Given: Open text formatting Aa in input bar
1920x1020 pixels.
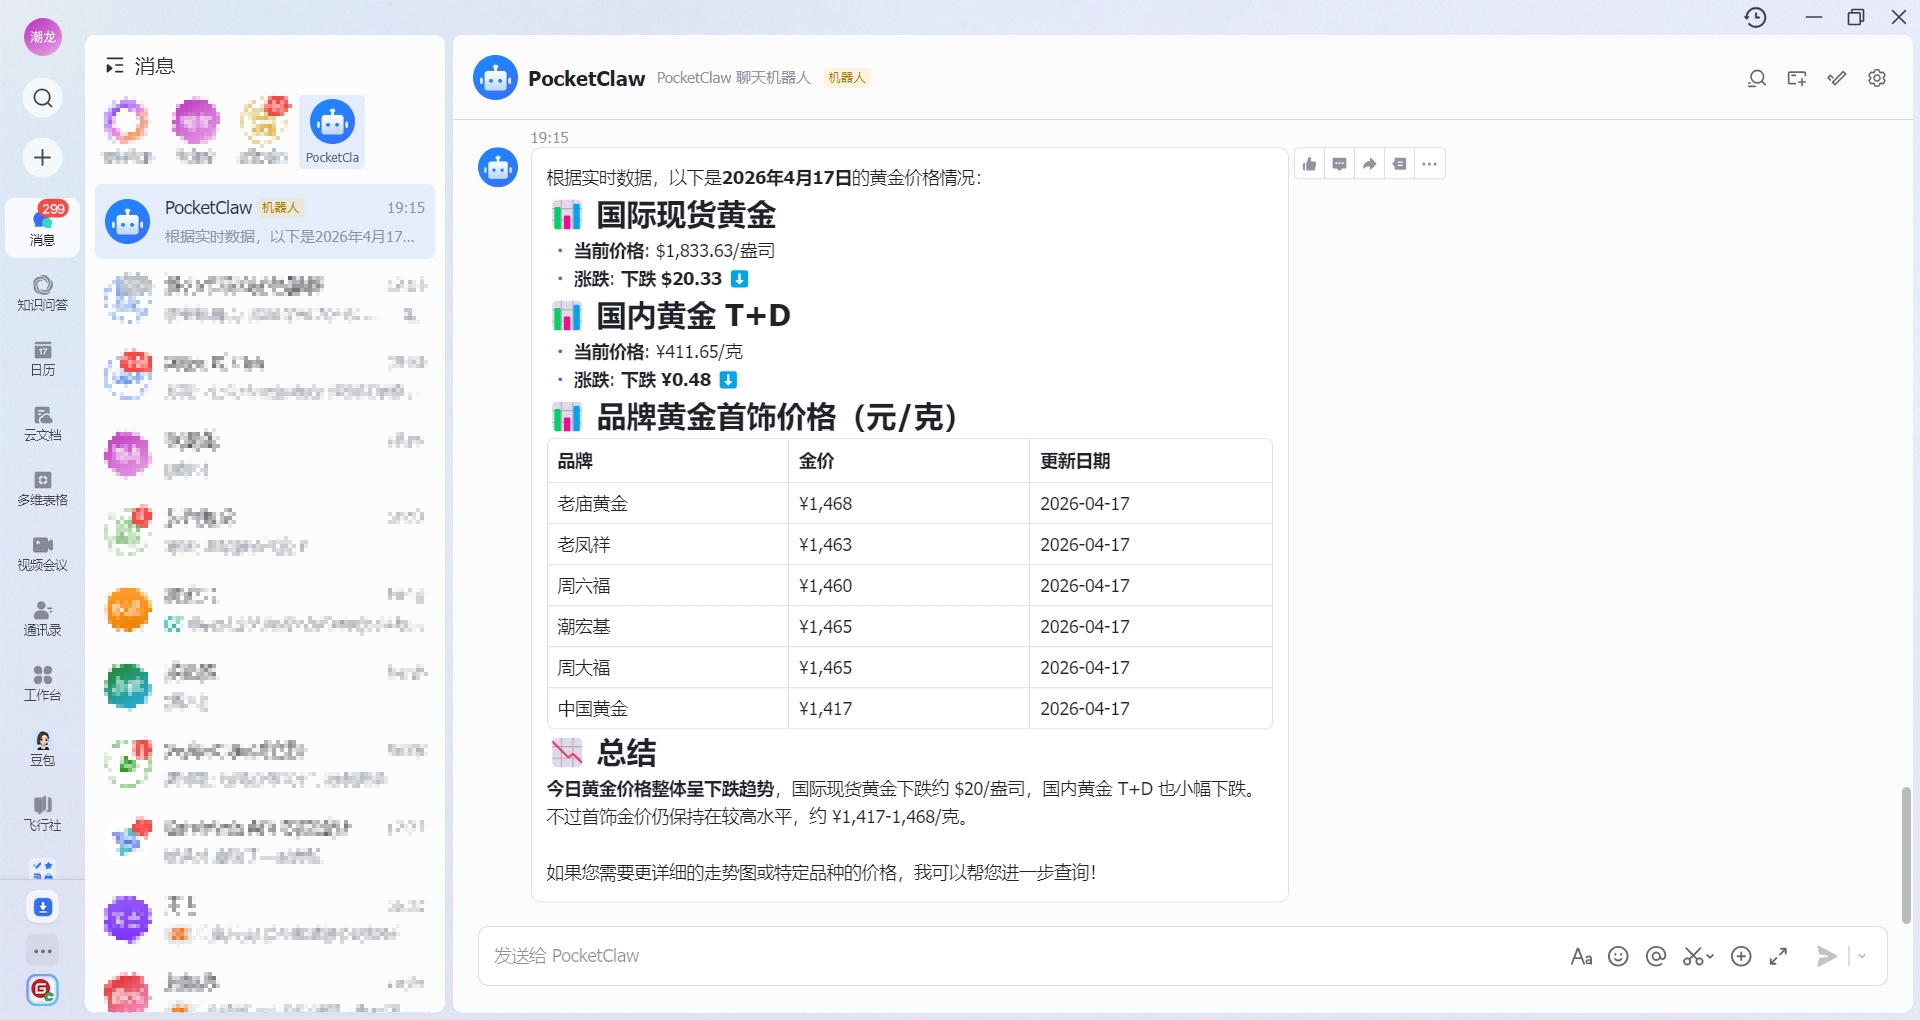Looking at the screenshot, I should tap(1581, 957).
